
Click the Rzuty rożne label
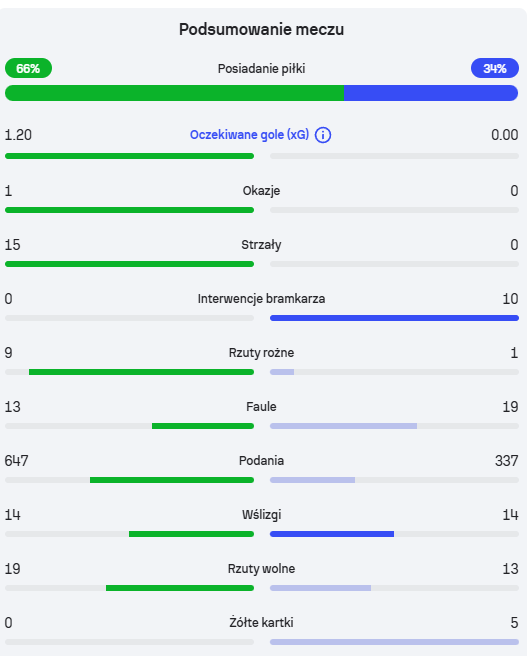[261, 353]
